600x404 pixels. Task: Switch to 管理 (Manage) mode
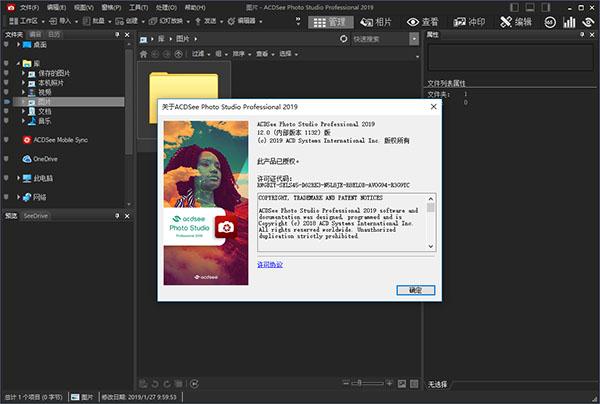click(x=330, y=22)
